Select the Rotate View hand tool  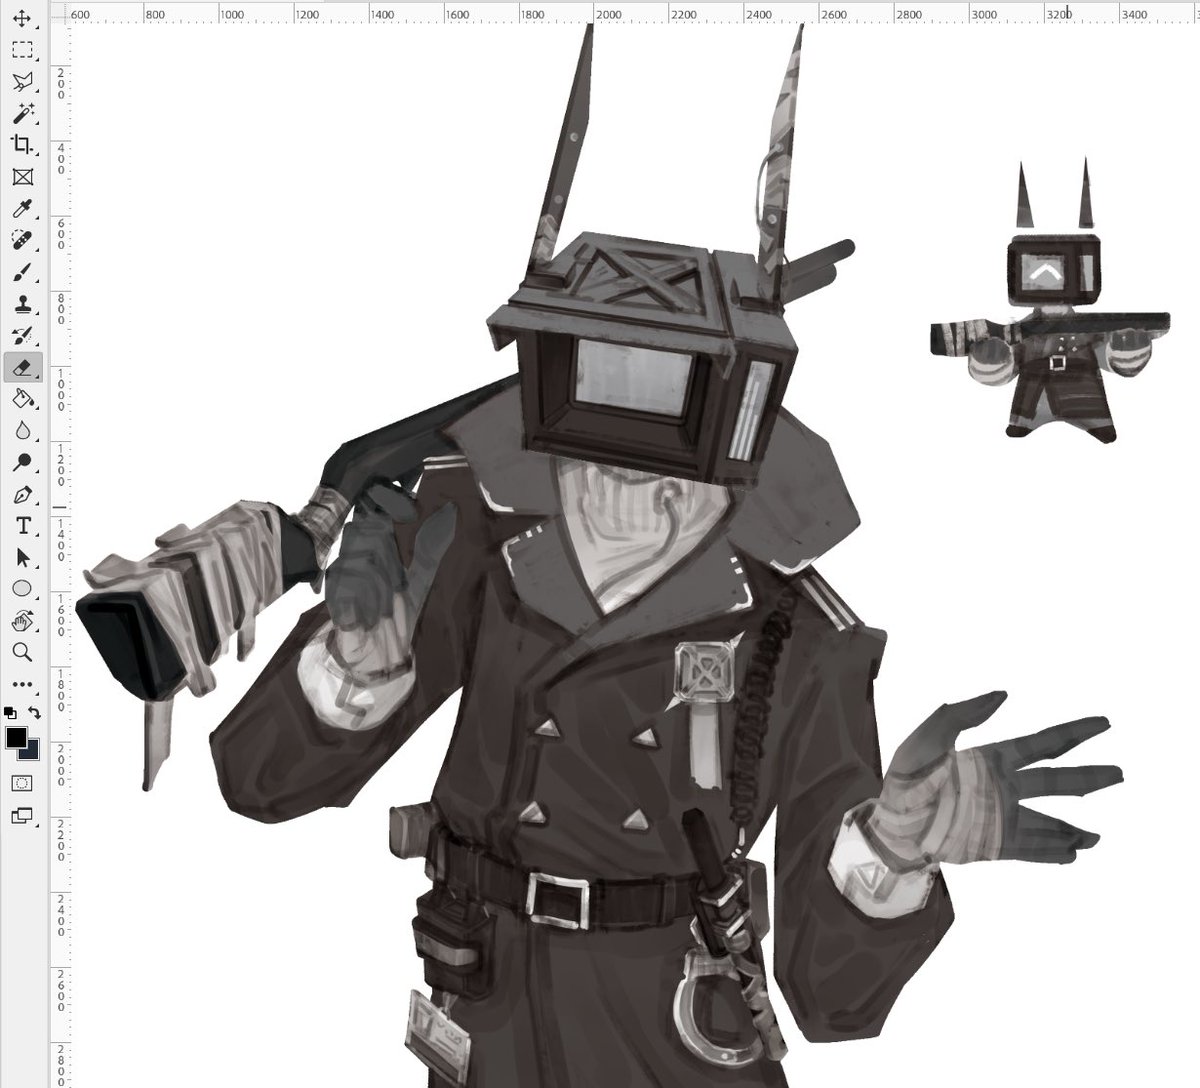(x=22, y=621)
